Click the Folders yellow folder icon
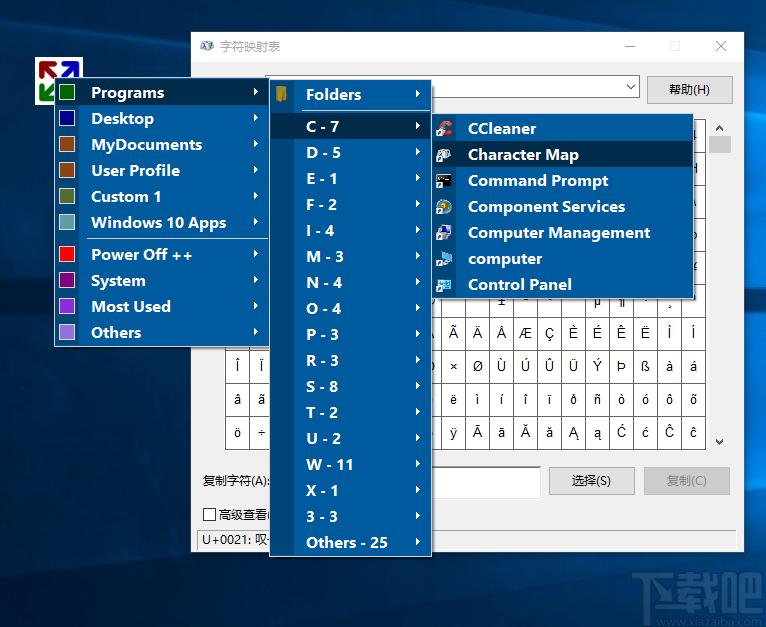 coord(281,94)
